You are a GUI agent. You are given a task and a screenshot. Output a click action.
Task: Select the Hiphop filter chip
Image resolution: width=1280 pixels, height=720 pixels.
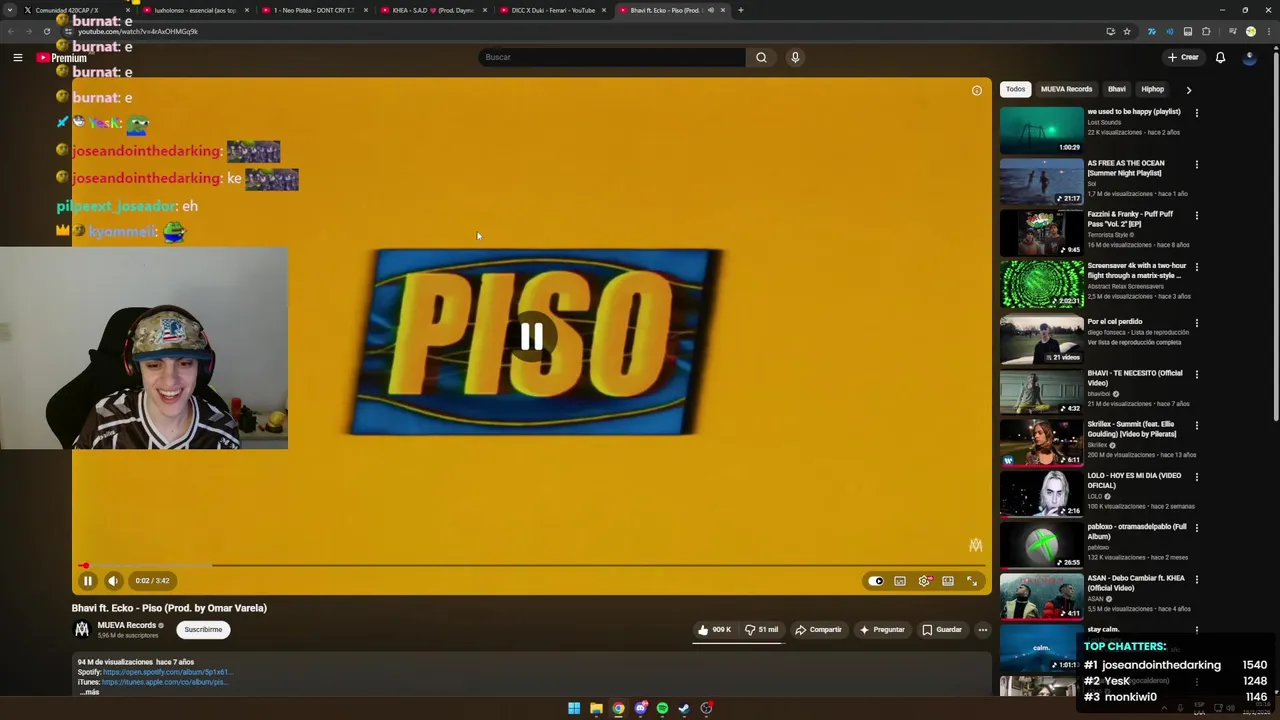[1152, 89]
